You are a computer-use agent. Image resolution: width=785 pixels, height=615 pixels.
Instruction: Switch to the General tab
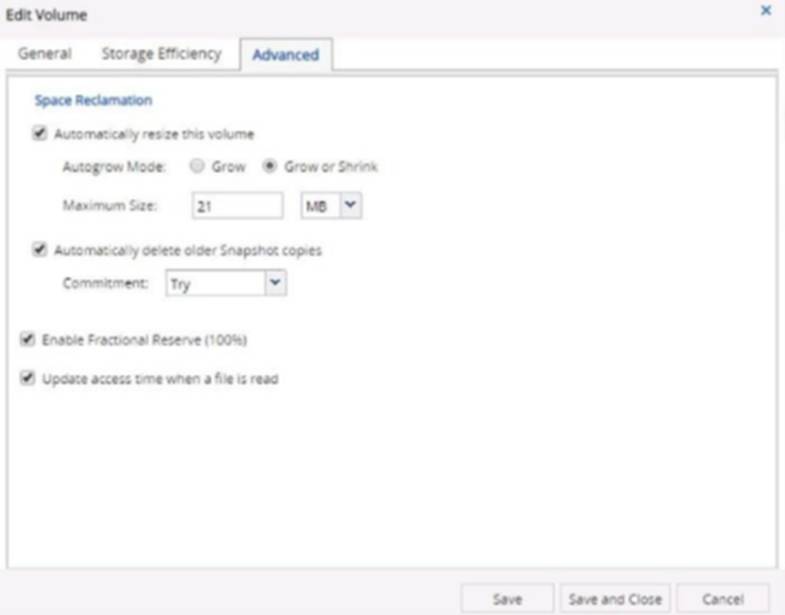coord(45,54)
